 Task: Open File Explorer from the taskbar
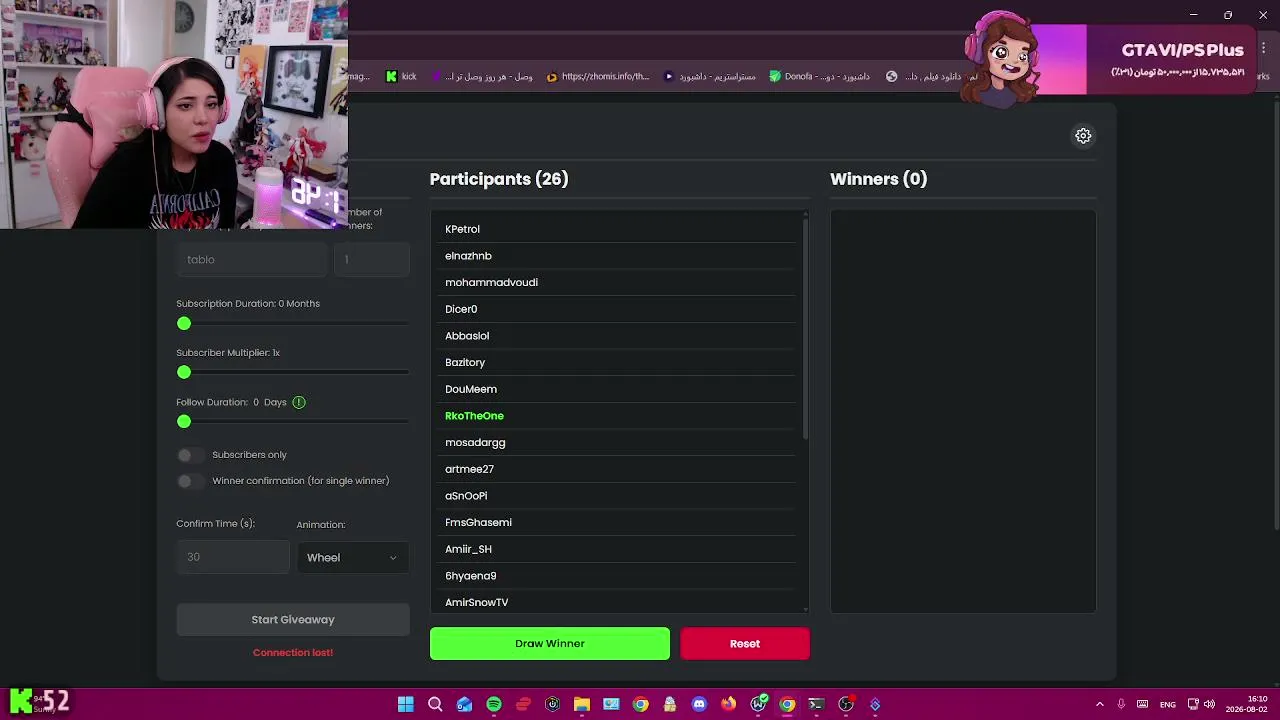click(x=582, y=704)
